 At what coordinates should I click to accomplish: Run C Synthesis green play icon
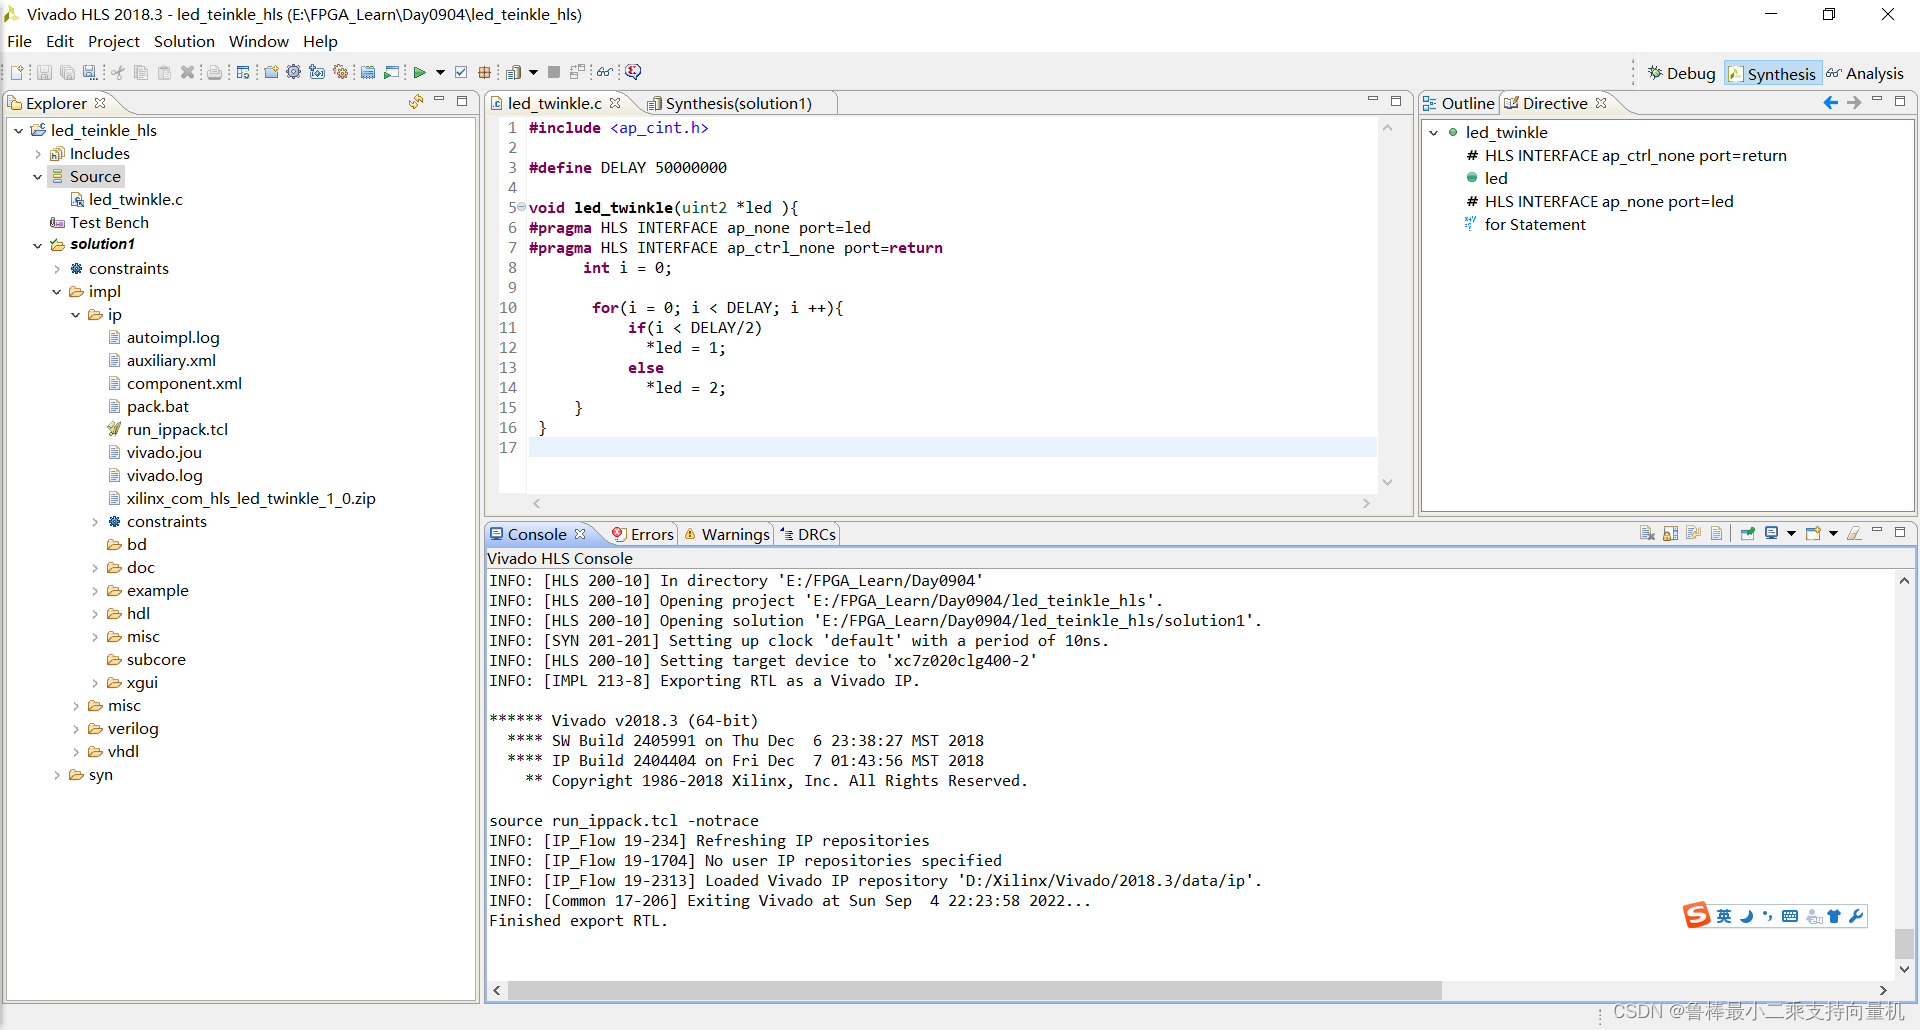pyautogui.click(x=419, y=72)
